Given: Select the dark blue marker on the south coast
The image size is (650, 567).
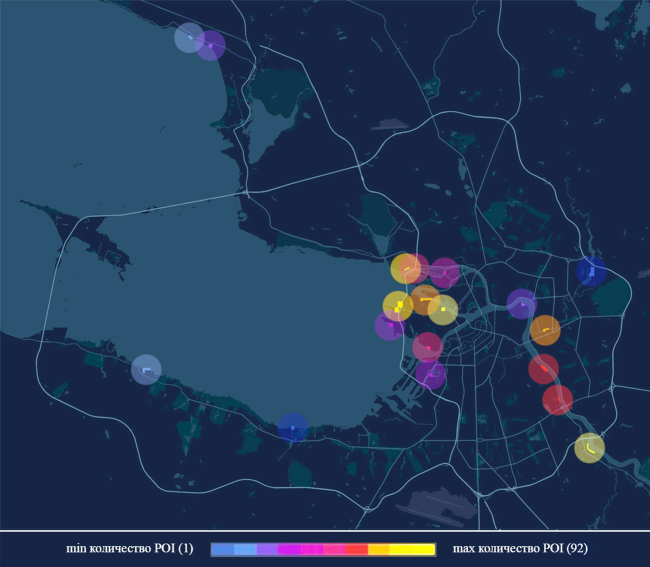Looking at the screenshot, I should (x=292, y=428).
